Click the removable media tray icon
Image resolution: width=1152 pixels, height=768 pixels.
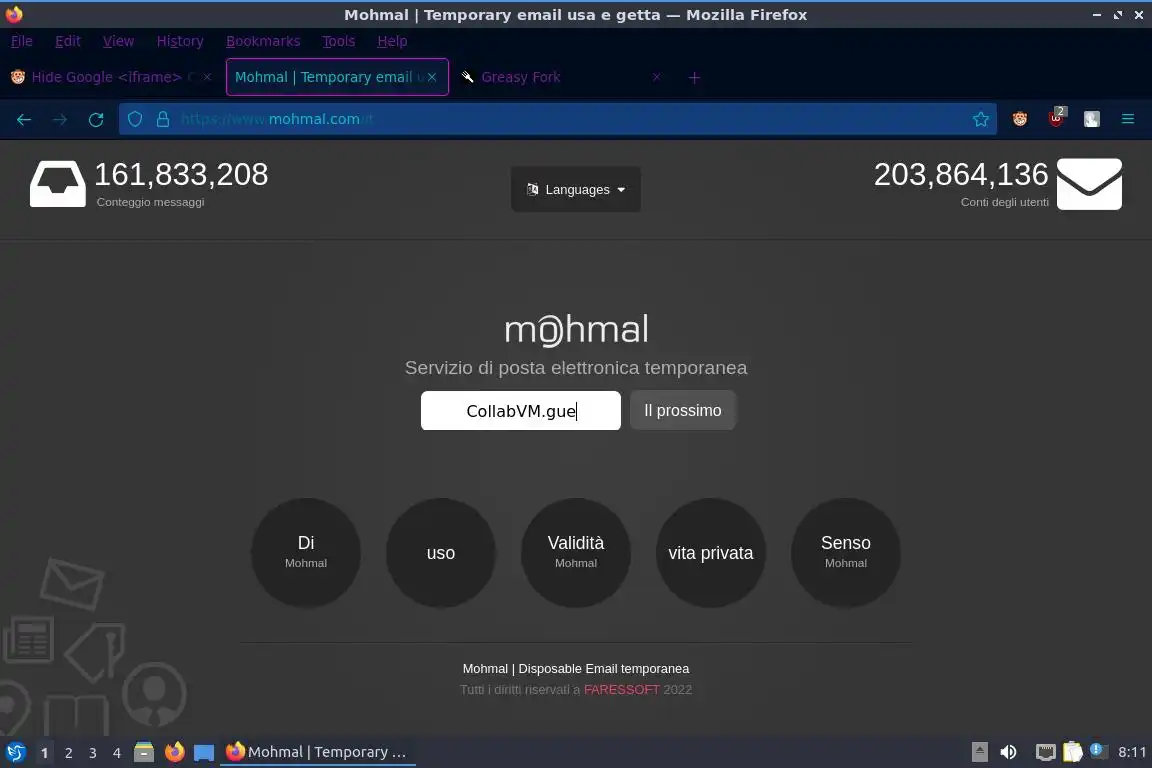pyautogui.click(x=979, y=752)
